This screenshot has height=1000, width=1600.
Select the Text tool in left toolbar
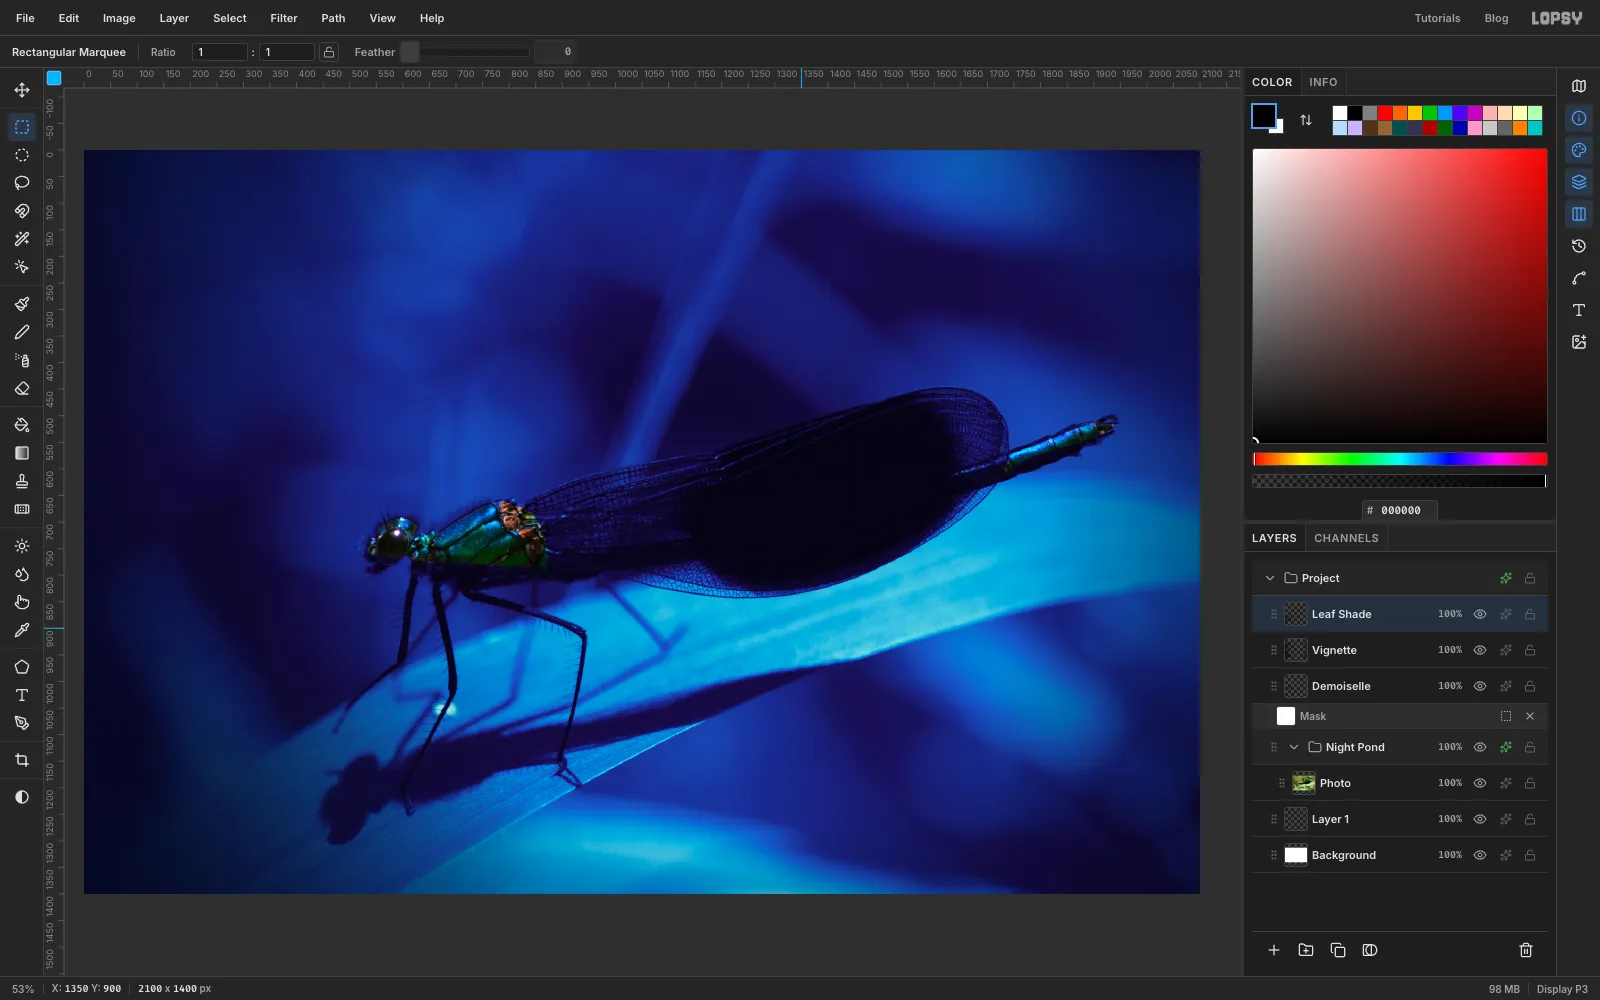pyautogui.click(x=22, y=695)
